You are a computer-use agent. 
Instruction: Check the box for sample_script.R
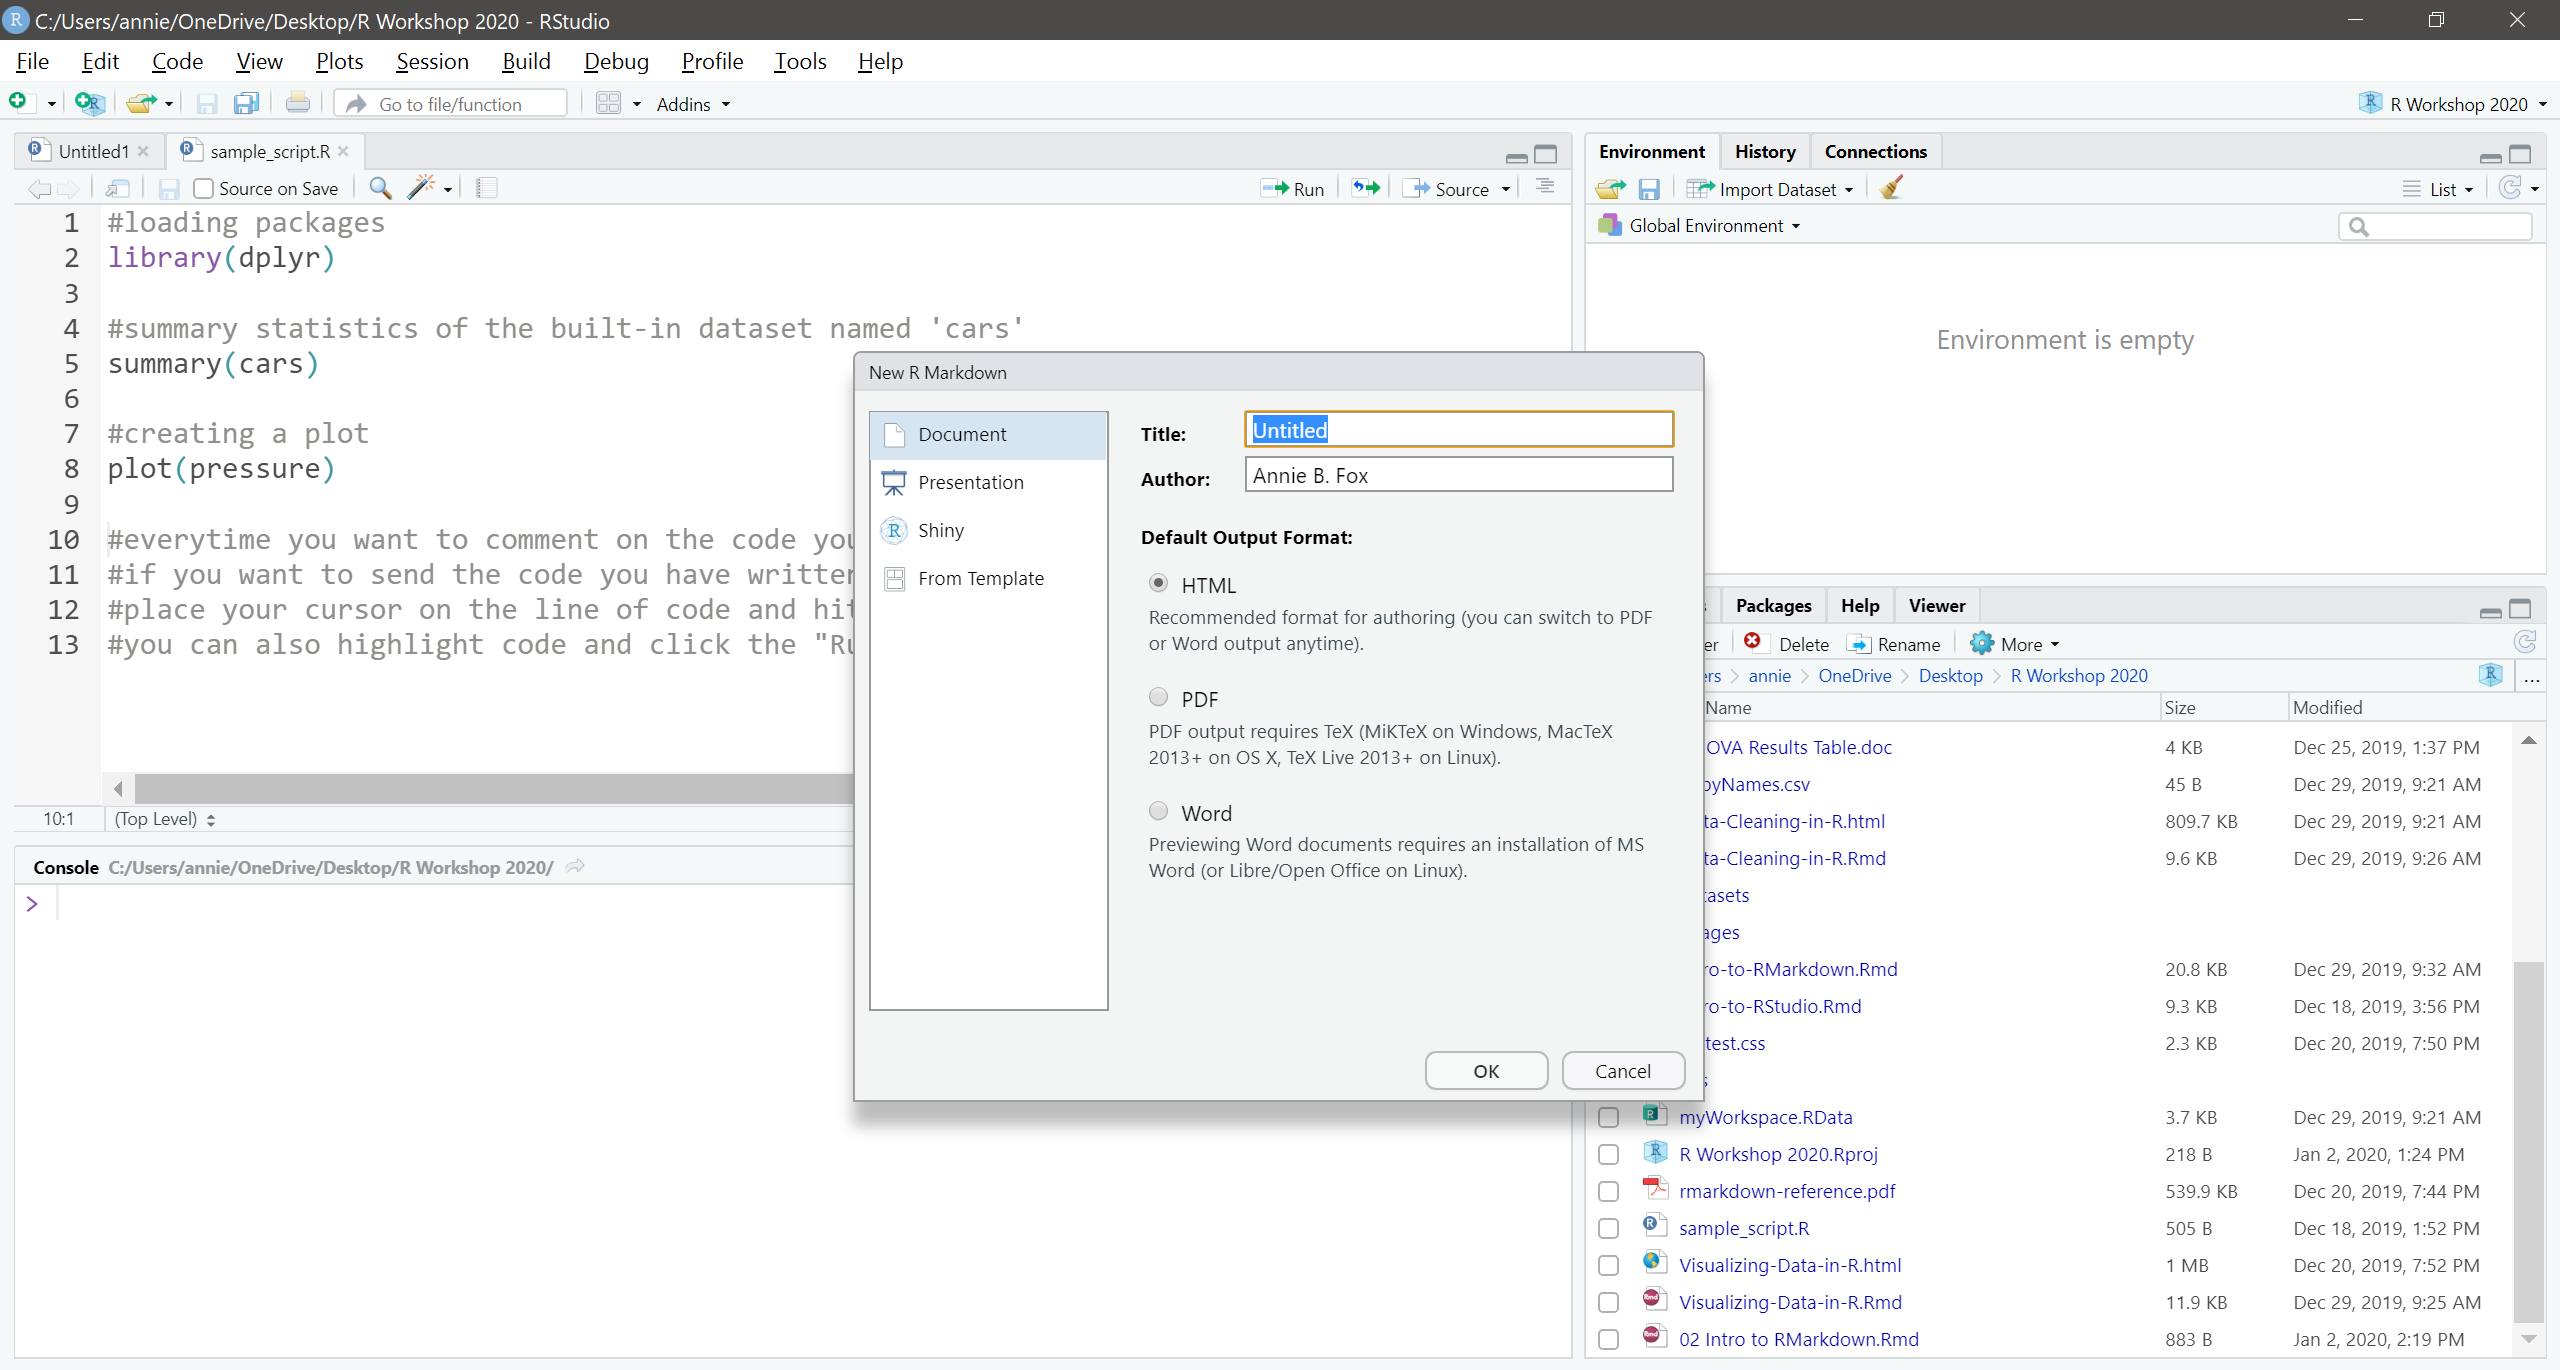(1608, 1229)
